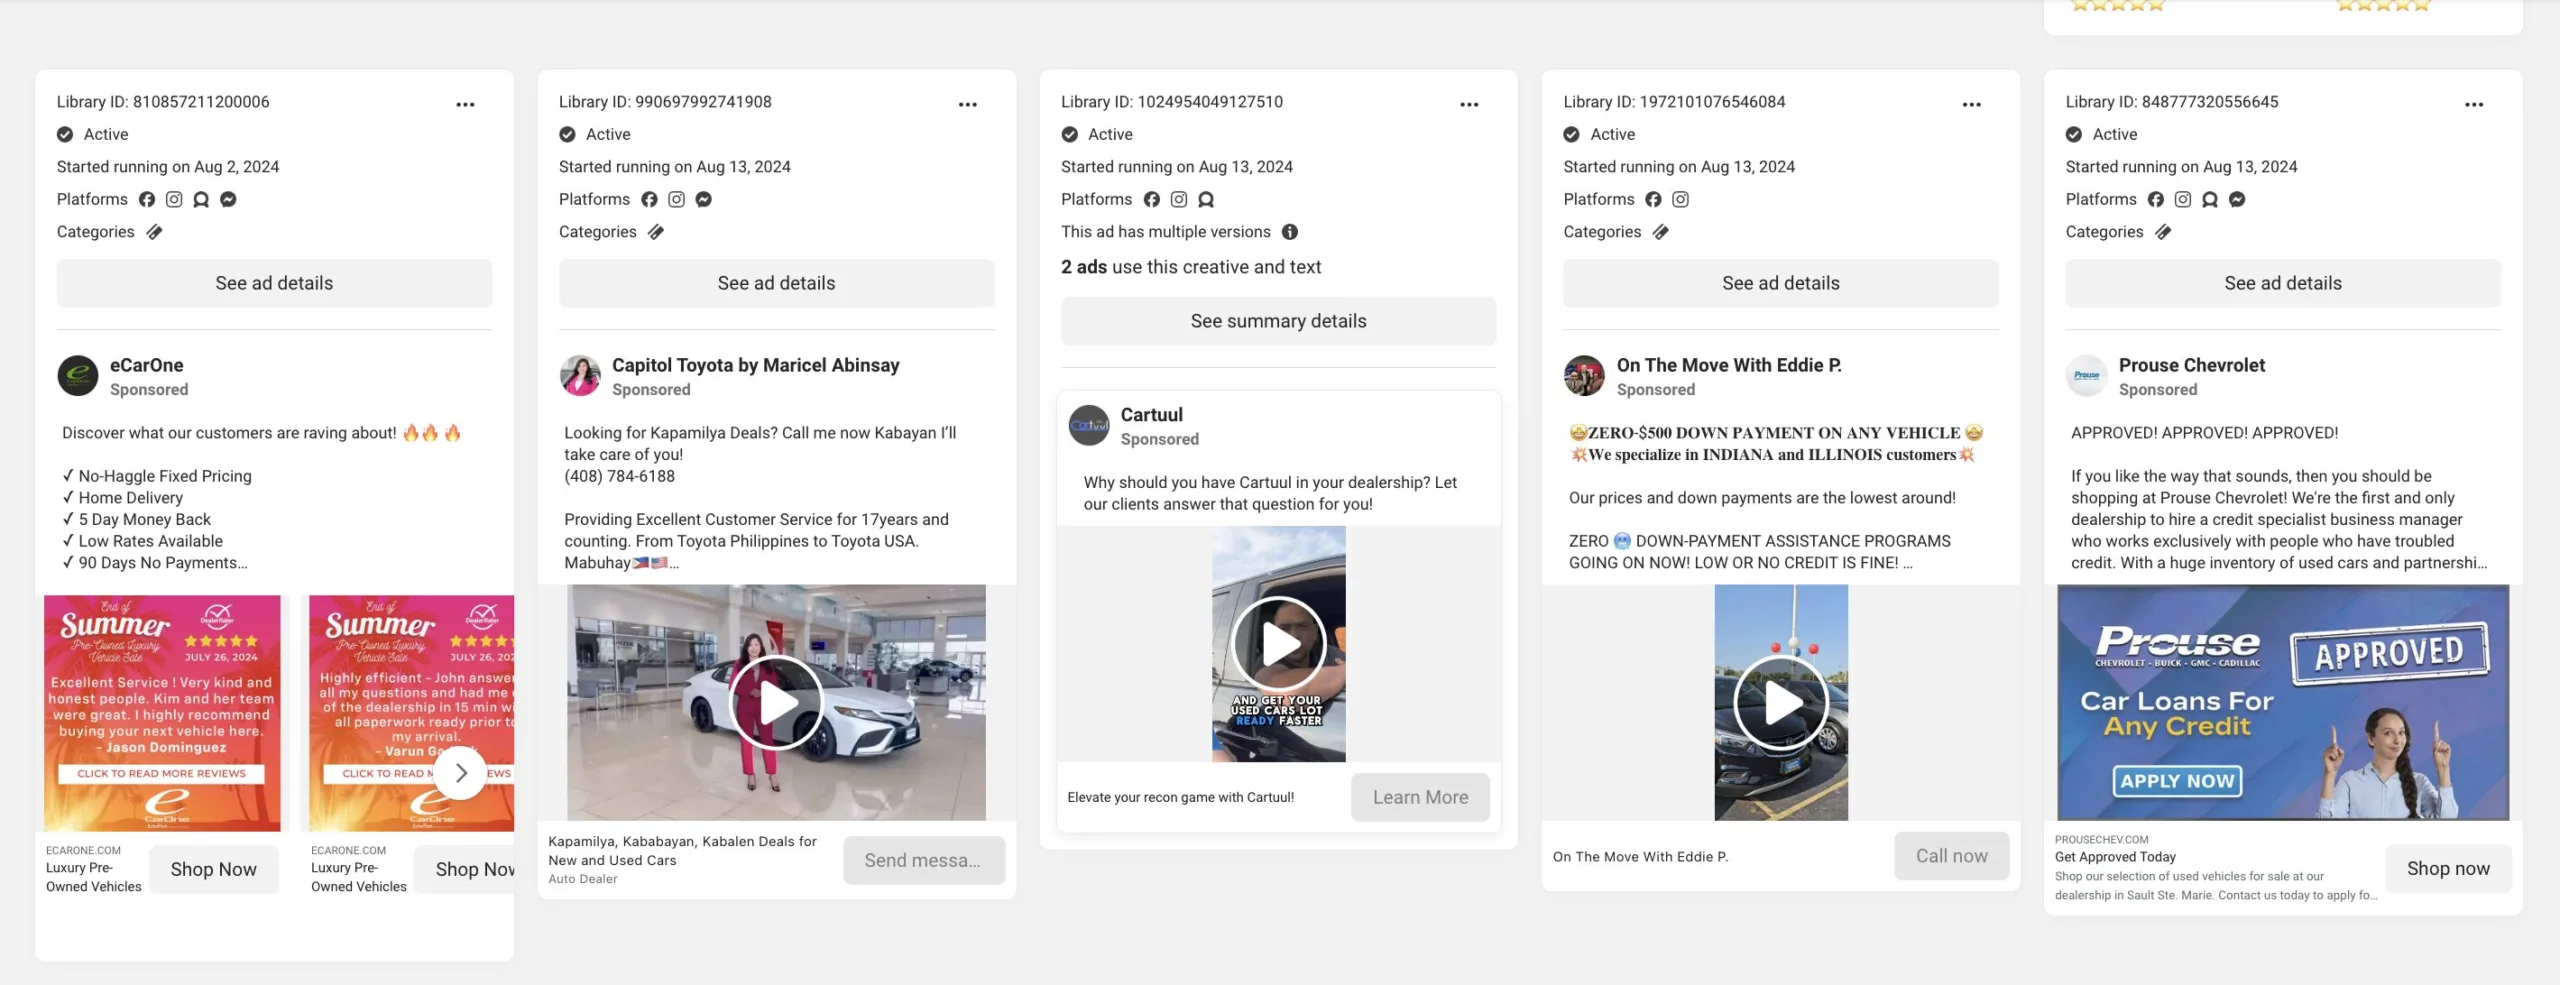2560x985 pixels.
Task: Click Shop Now on the eCarOne Summer carousel card
Action: click(213, 868)
